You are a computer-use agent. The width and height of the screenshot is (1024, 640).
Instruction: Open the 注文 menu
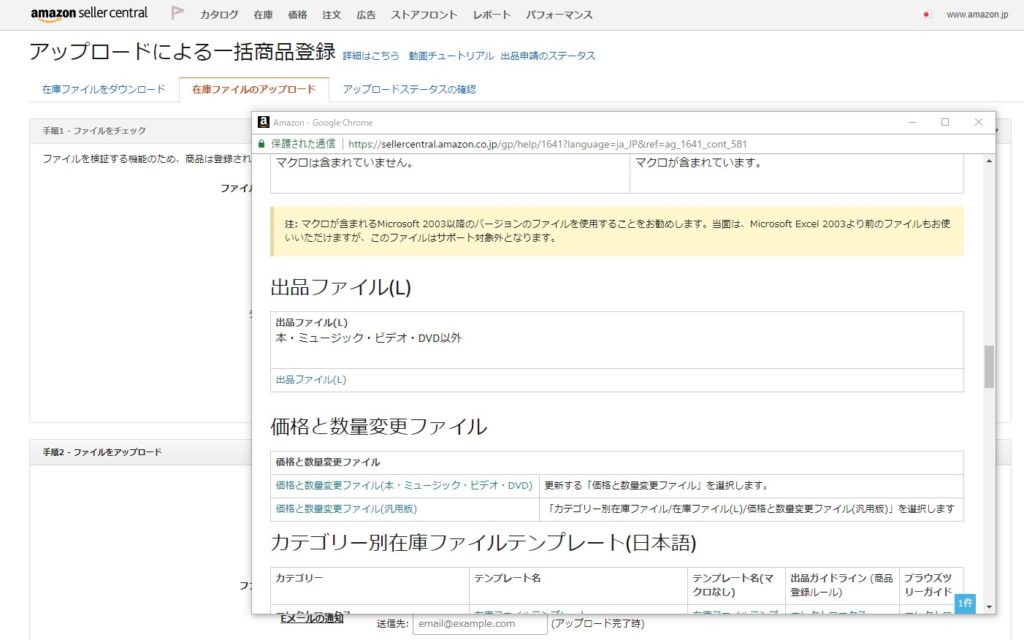(331, 14)
